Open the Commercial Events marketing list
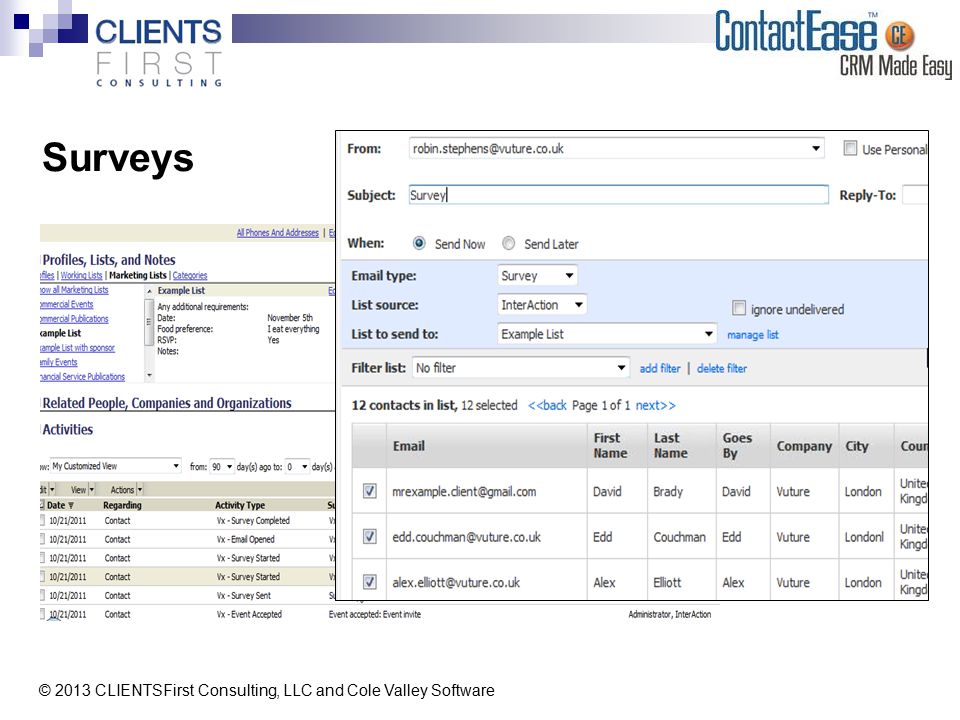This screenshot has height=720, width=960. (x=67, y=304)
